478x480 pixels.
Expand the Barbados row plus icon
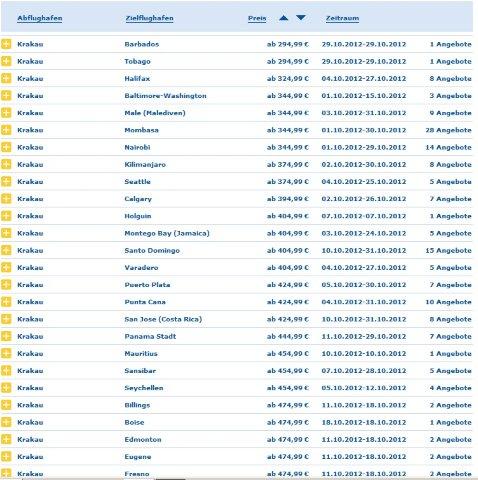tap(6, 44)
